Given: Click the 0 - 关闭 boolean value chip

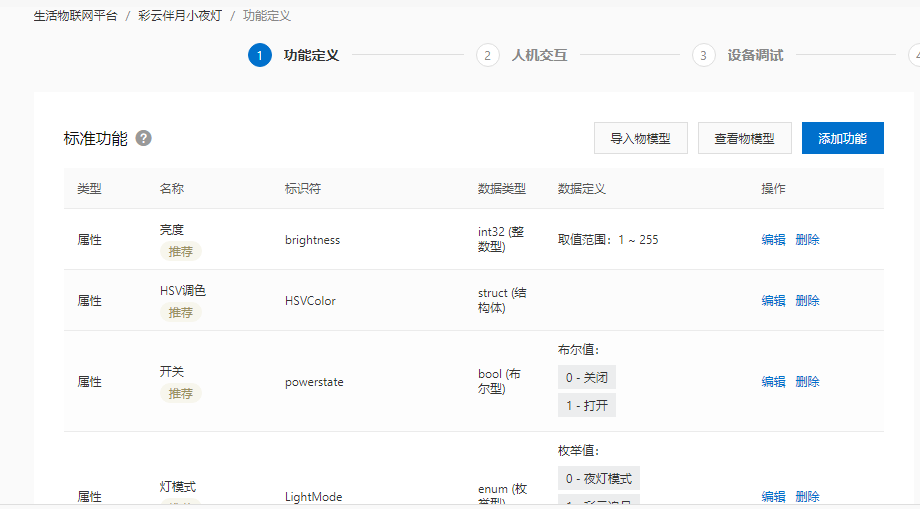Looking at the screenshot, I should [587, 378].
